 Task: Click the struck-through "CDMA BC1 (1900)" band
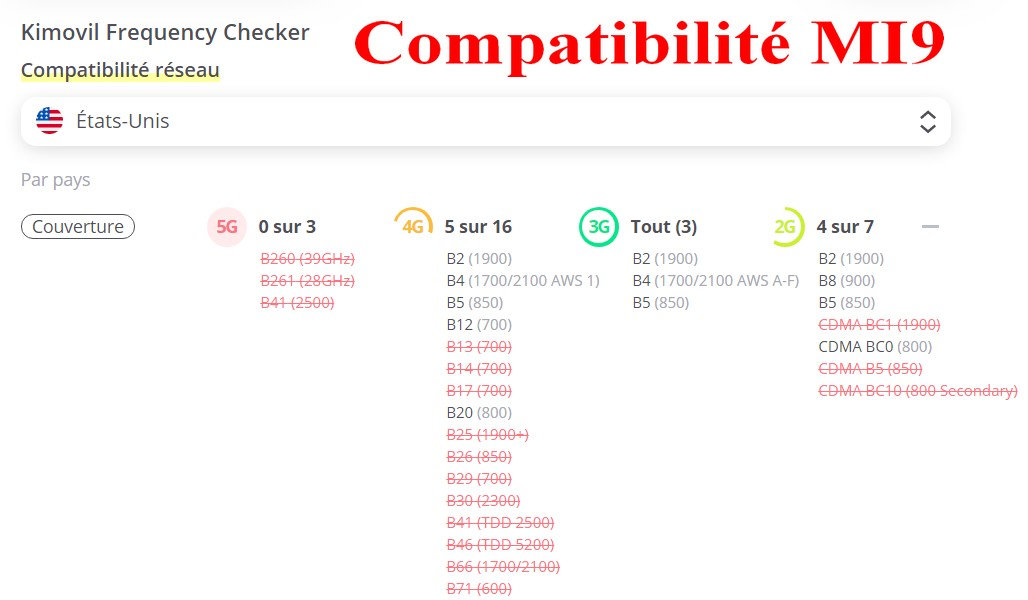point(879,325)
